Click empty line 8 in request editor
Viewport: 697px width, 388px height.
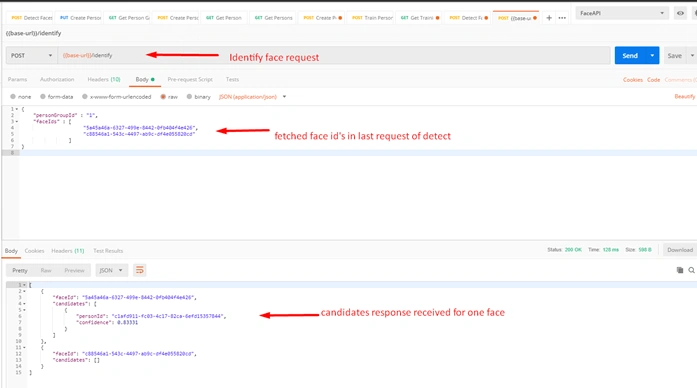tap(358, 152)
